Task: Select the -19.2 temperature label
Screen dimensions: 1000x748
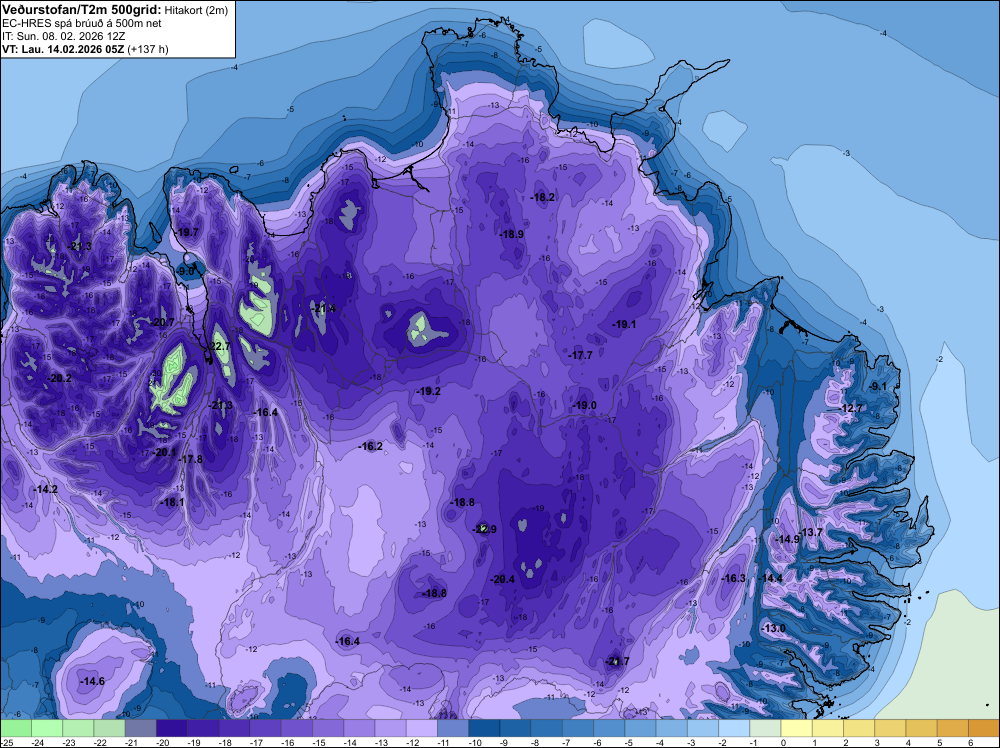Action: (x=428, y=391)
